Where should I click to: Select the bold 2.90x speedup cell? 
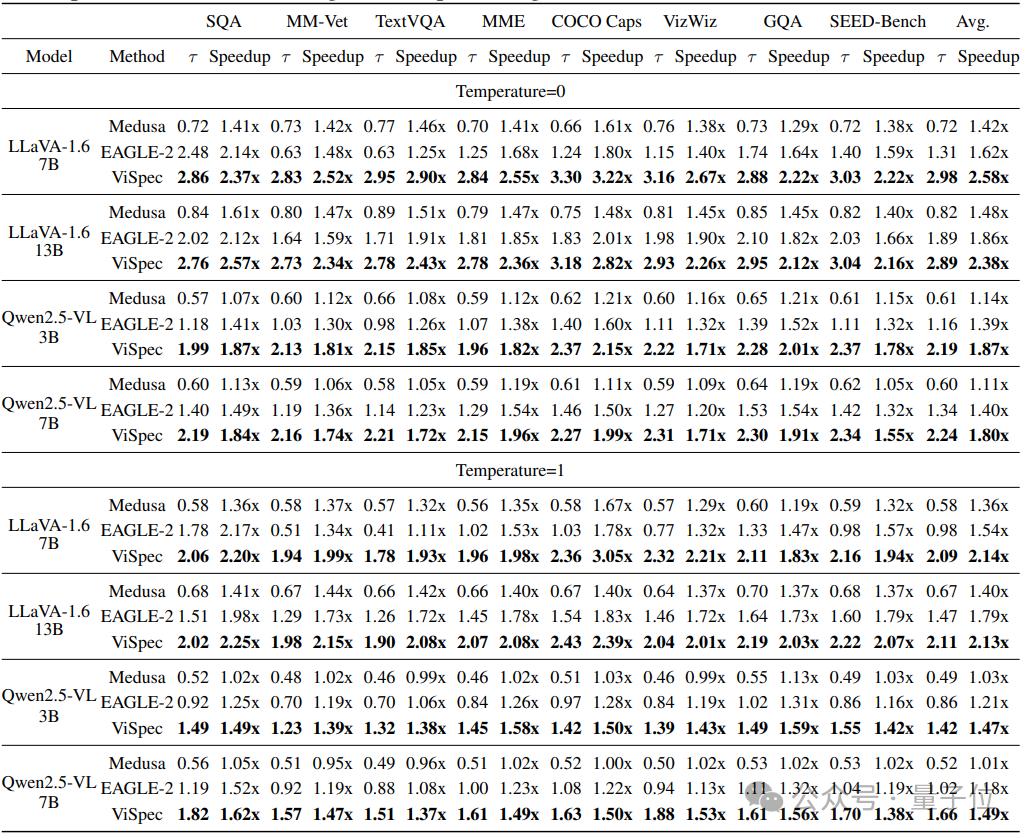coord(426,178)
